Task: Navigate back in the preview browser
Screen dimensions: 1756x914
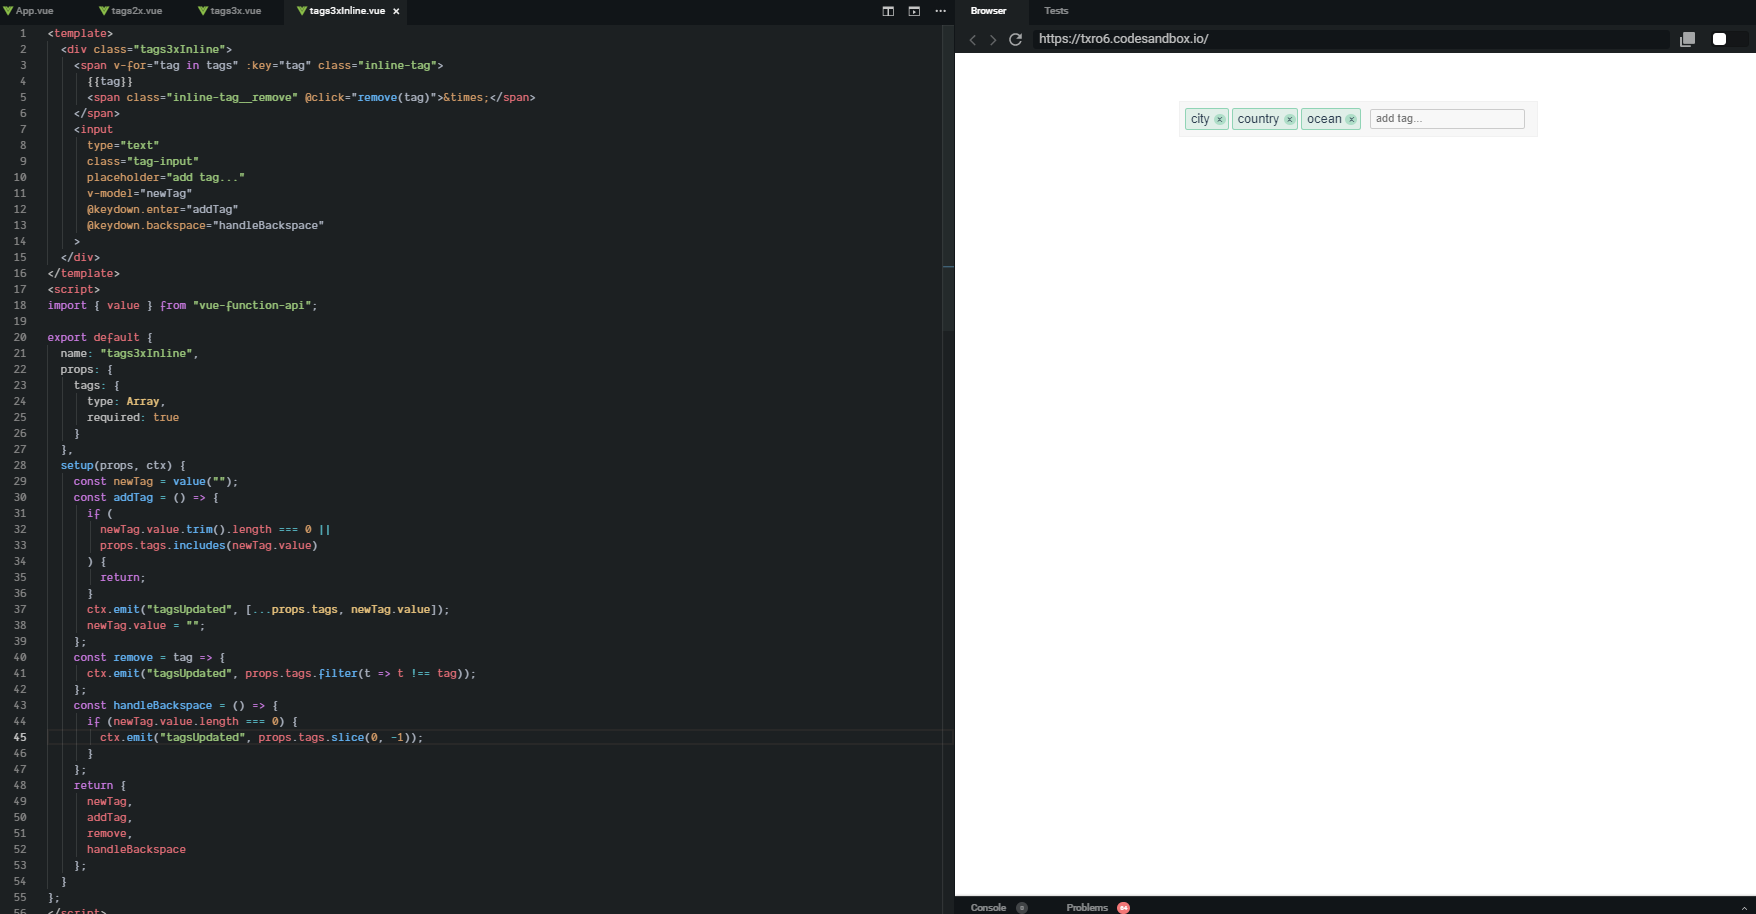Action: pos(972,39)
